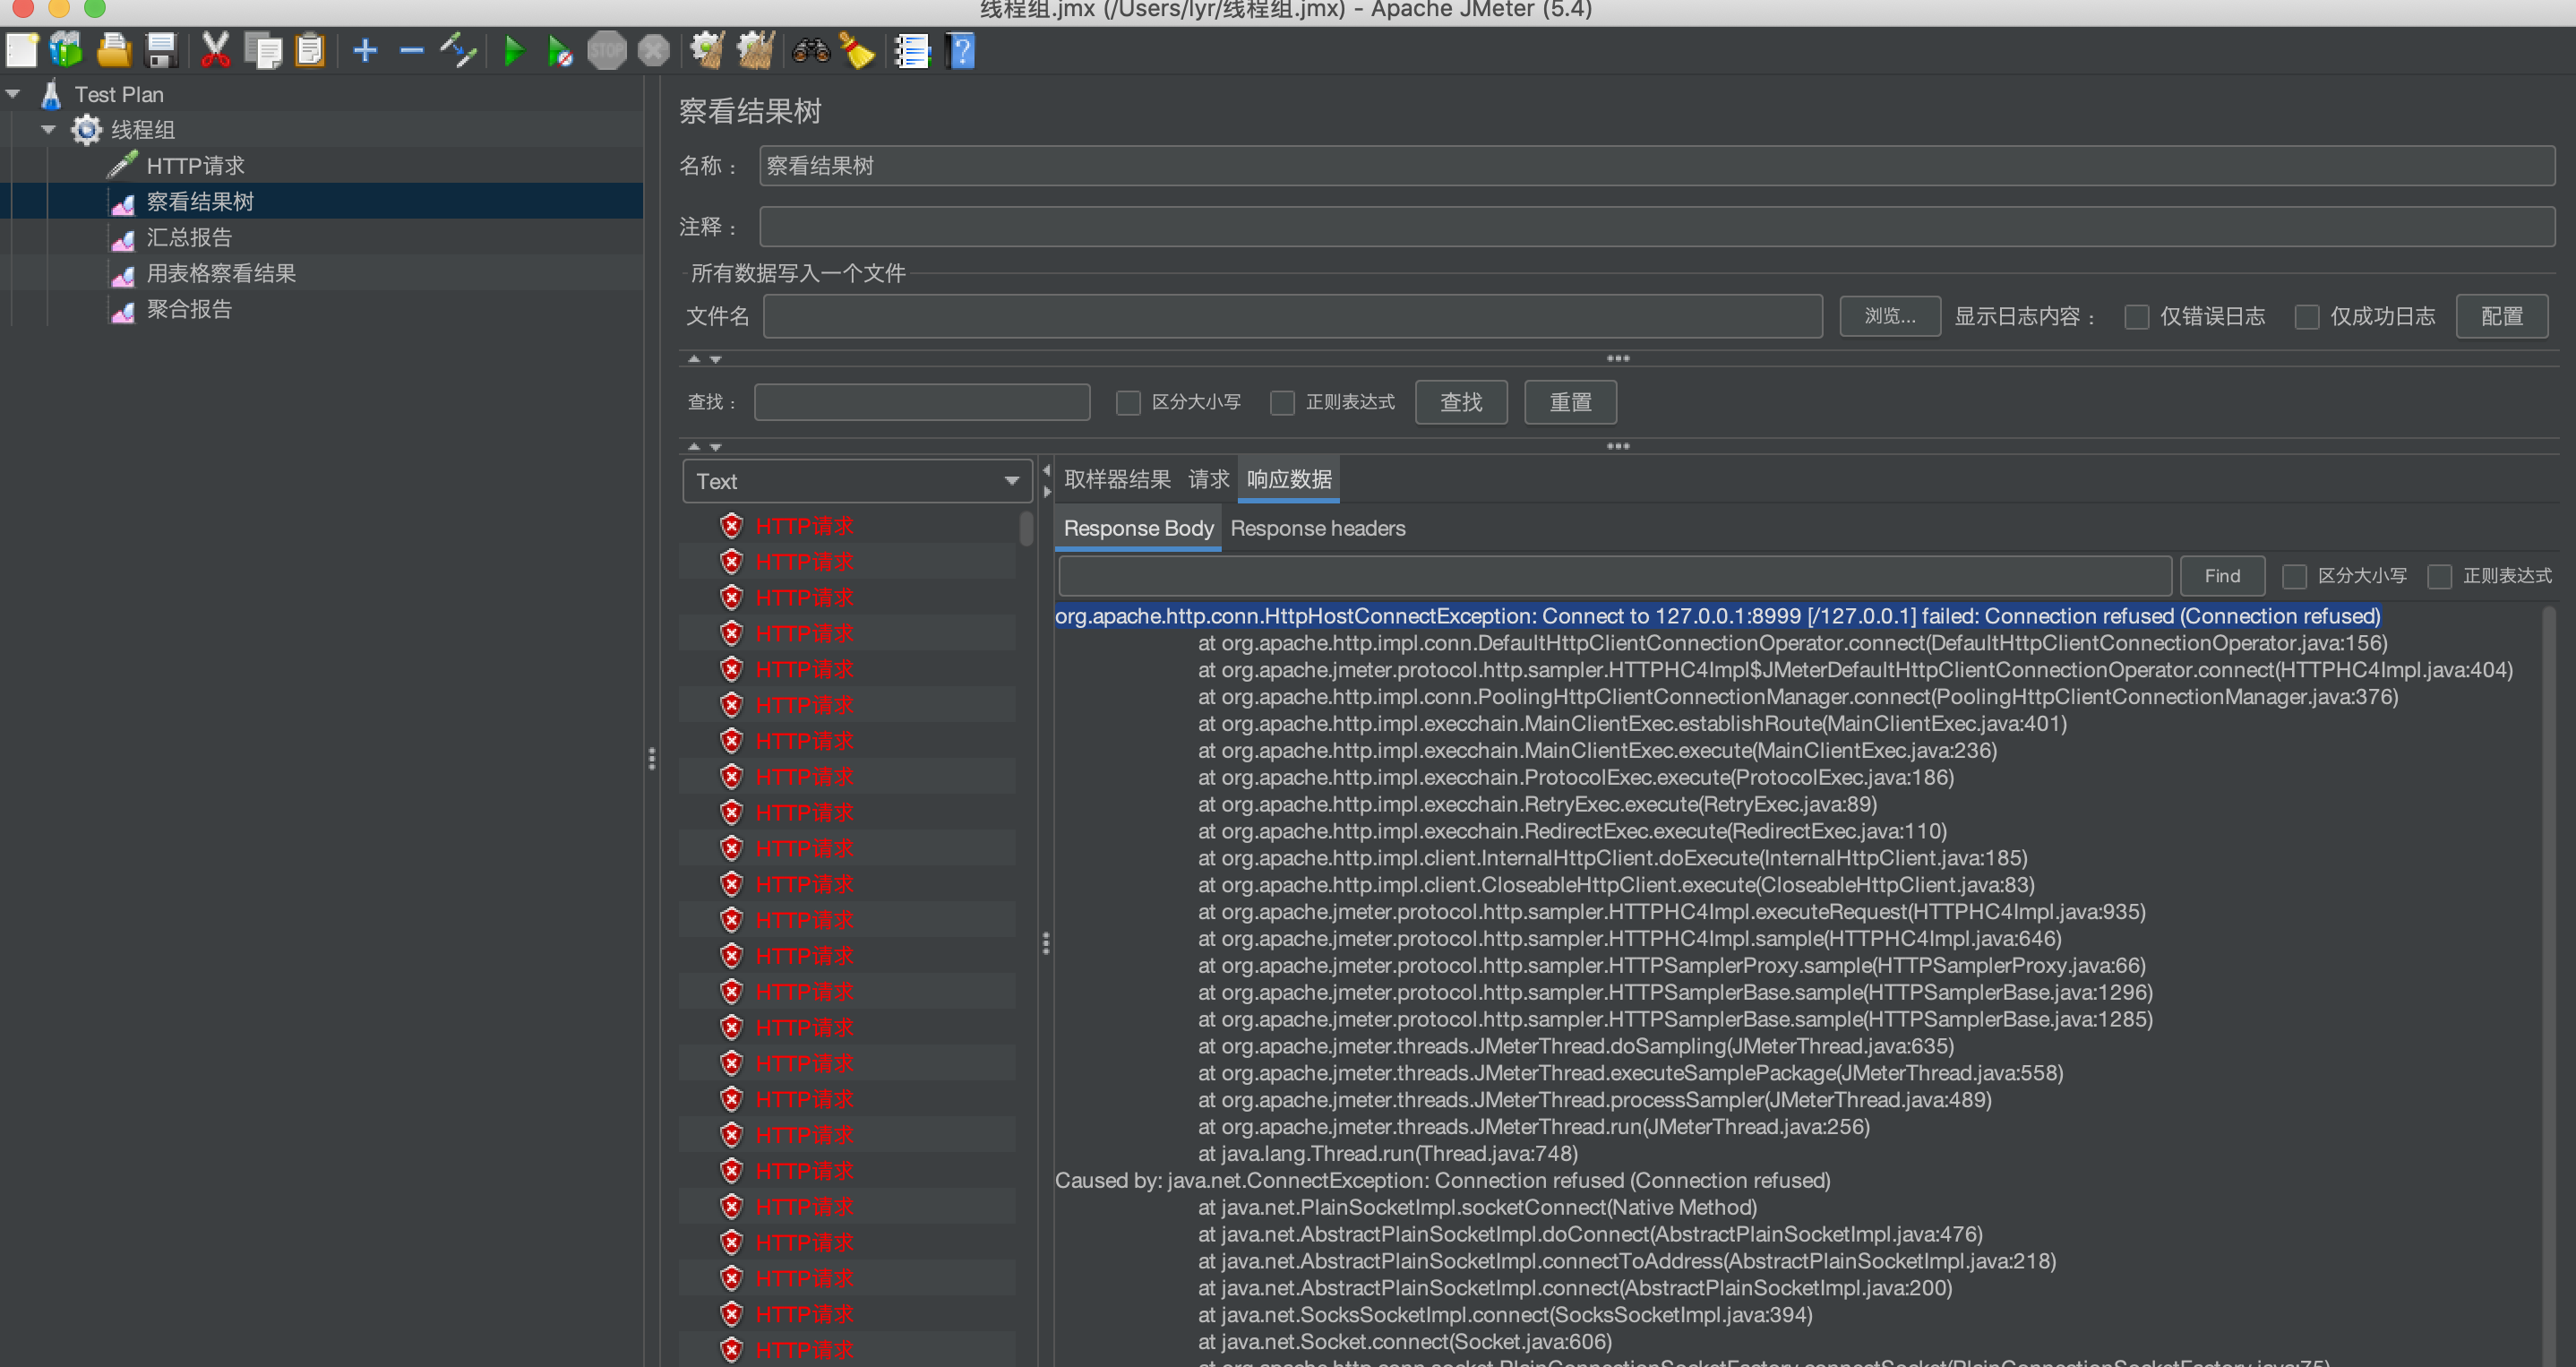Viewport: 2576px width, 1367px height.
Task: Switch to the 取样器结果 tab
Action: point(1117,479)
